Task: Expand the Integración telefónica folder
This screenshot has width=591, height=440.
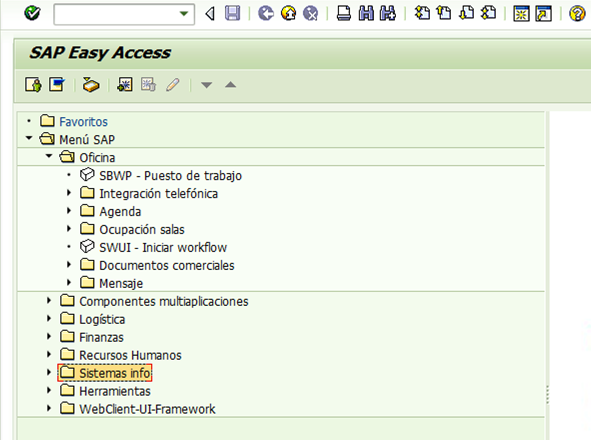Action: coord(69,193)
